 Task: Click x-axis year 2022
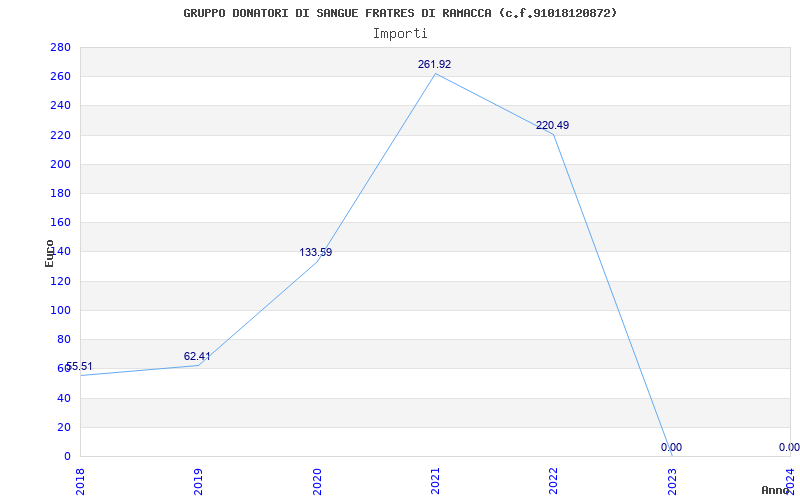(554, 482)
